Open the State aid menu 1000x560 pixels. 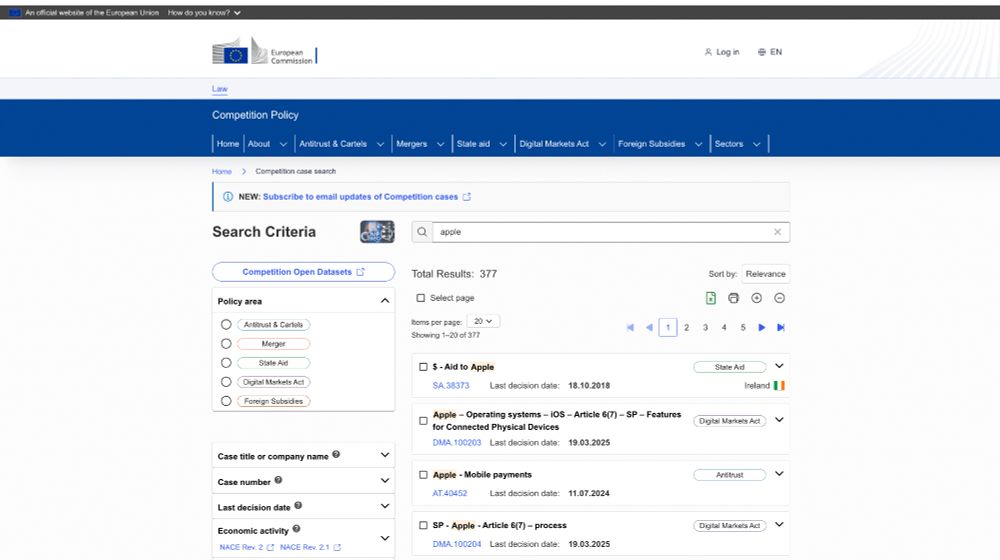(x=482, y=144)
